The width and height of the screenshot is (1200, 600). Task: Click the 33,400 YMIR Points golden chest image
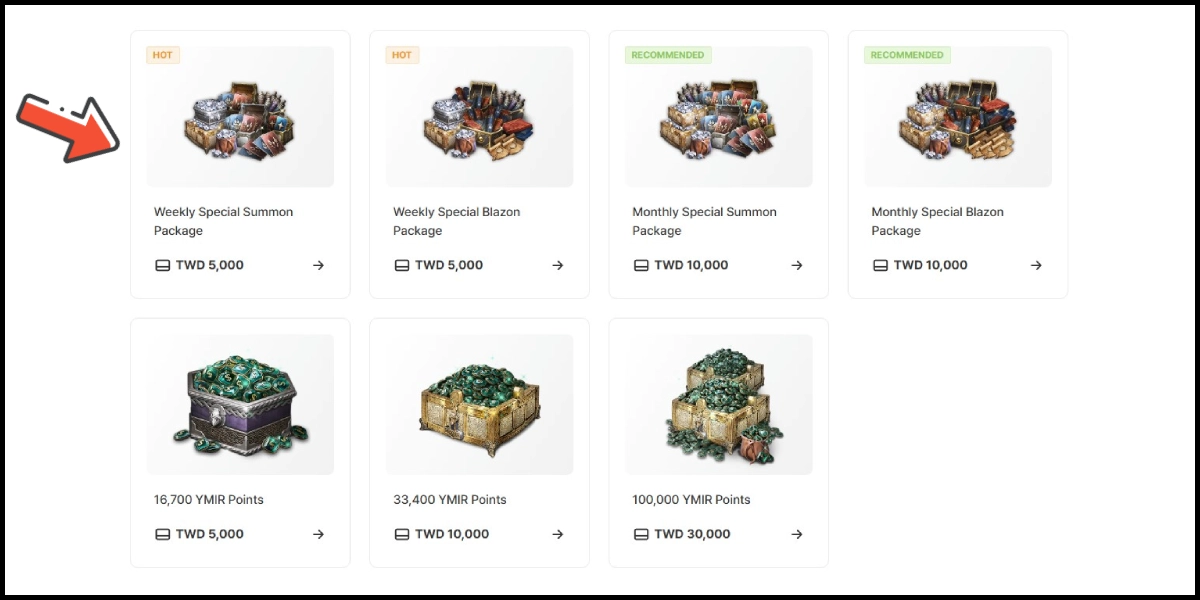click(x=480, y=404)
